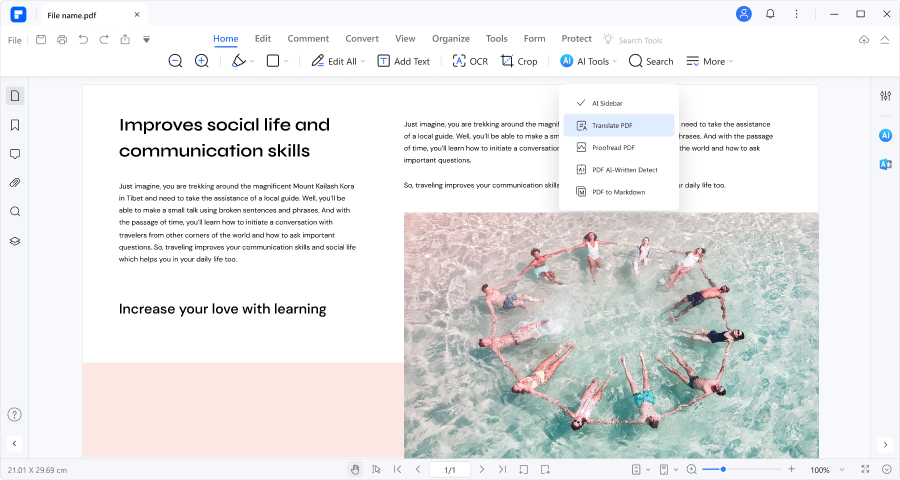Open the attachments paperclip panel
This screenshot has width=900, height=480.
[15, 183]
